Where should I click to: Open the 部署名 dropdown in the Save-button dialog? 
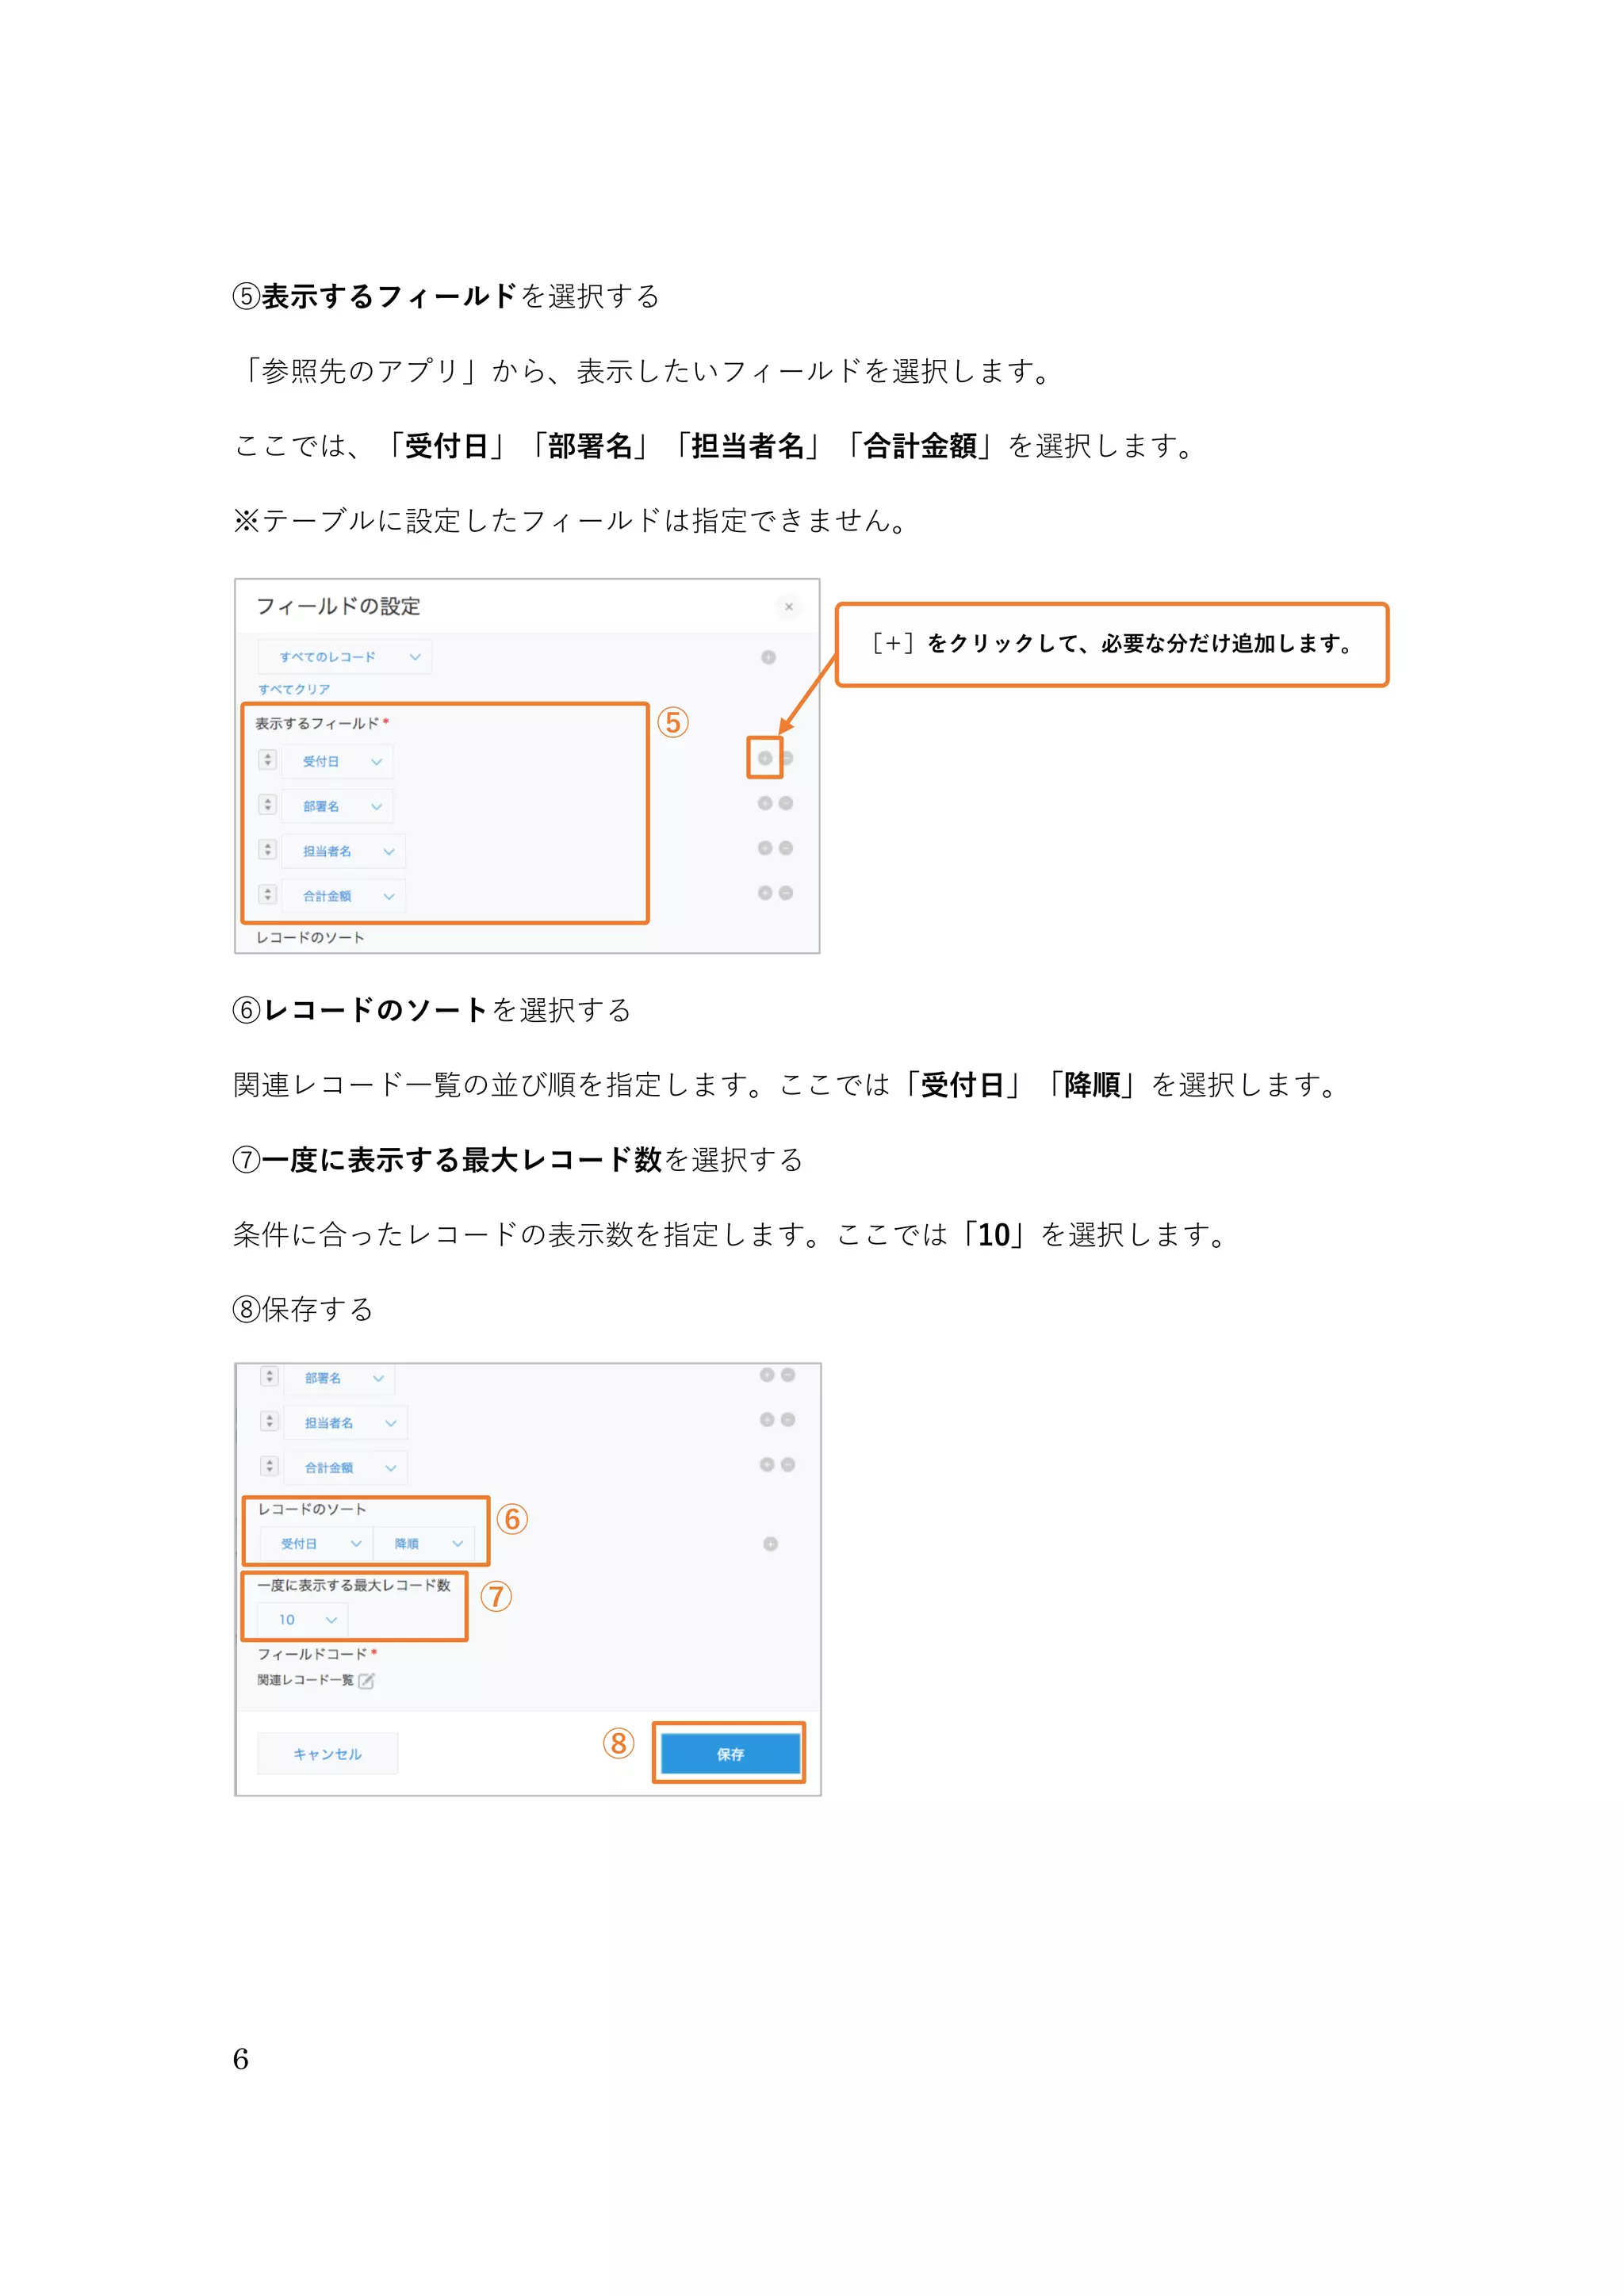pos(340,1379)
